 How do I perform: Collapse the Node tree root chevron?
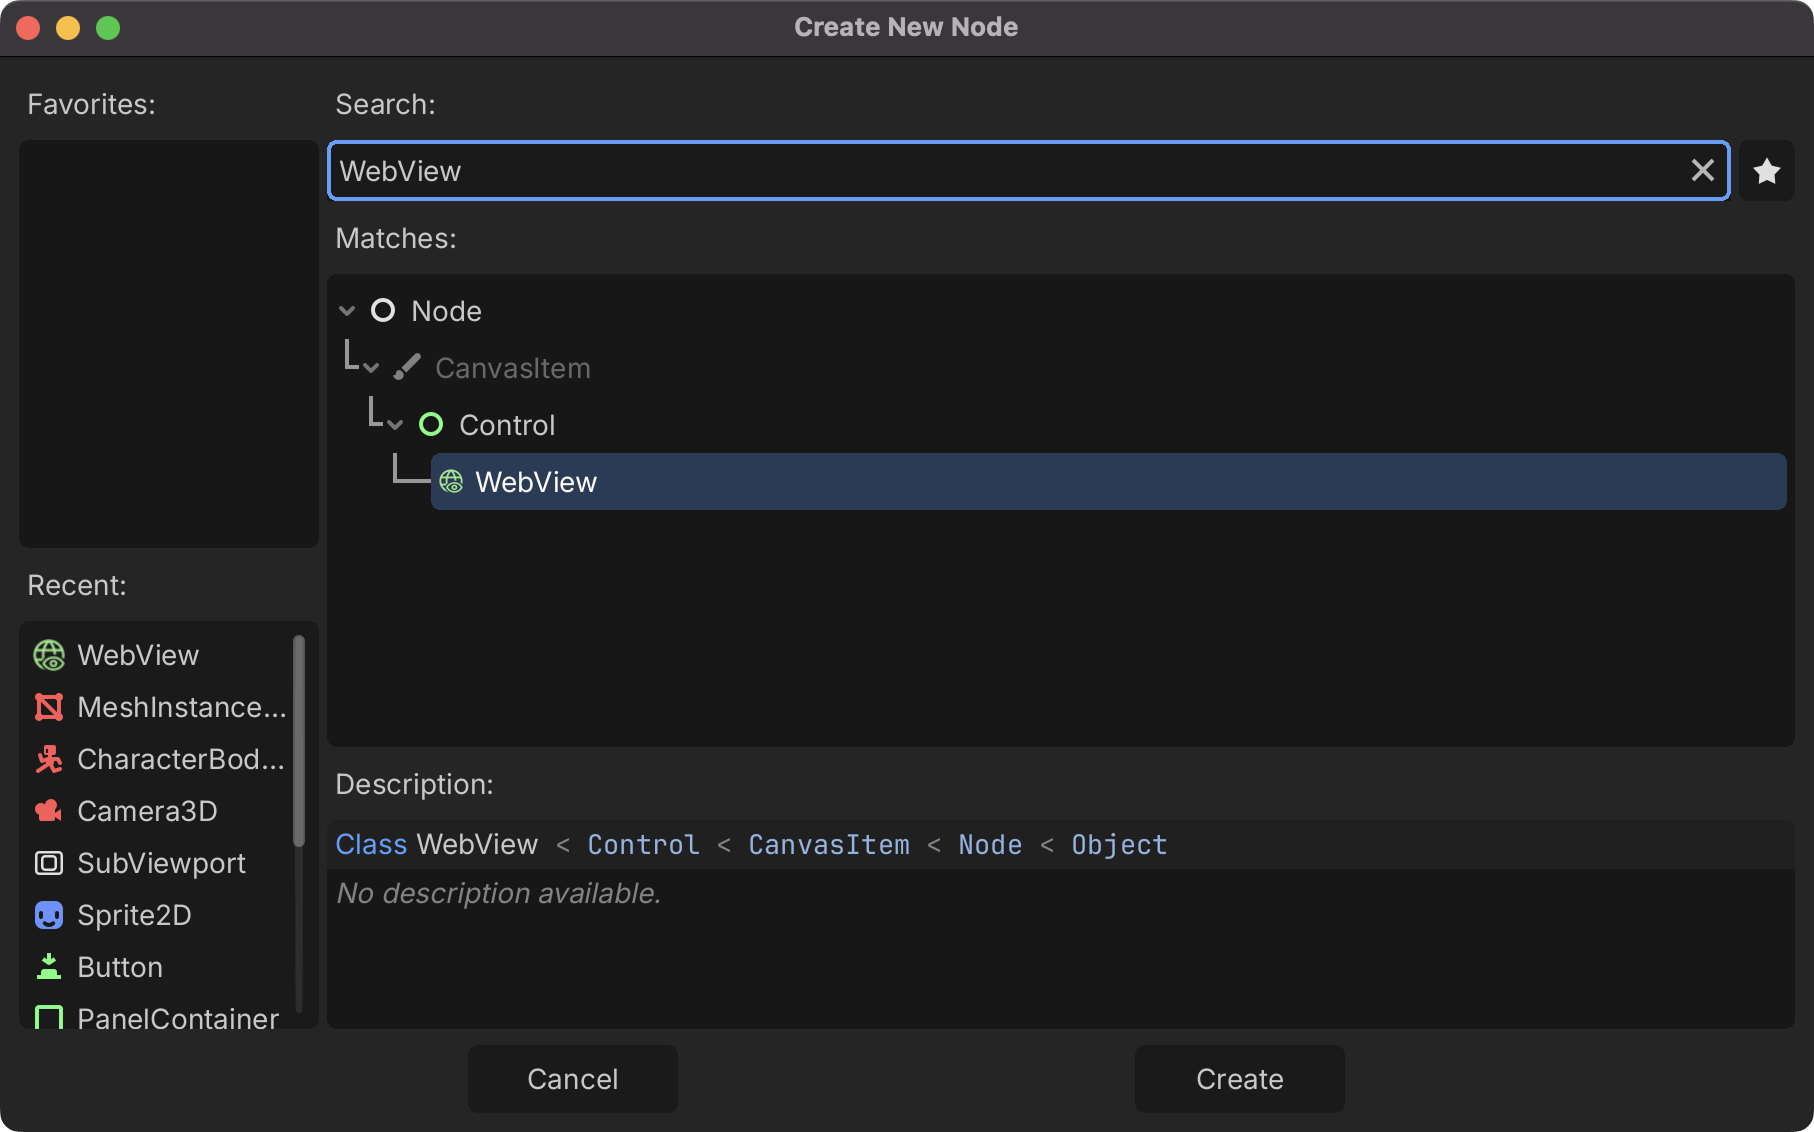point(347,311)
